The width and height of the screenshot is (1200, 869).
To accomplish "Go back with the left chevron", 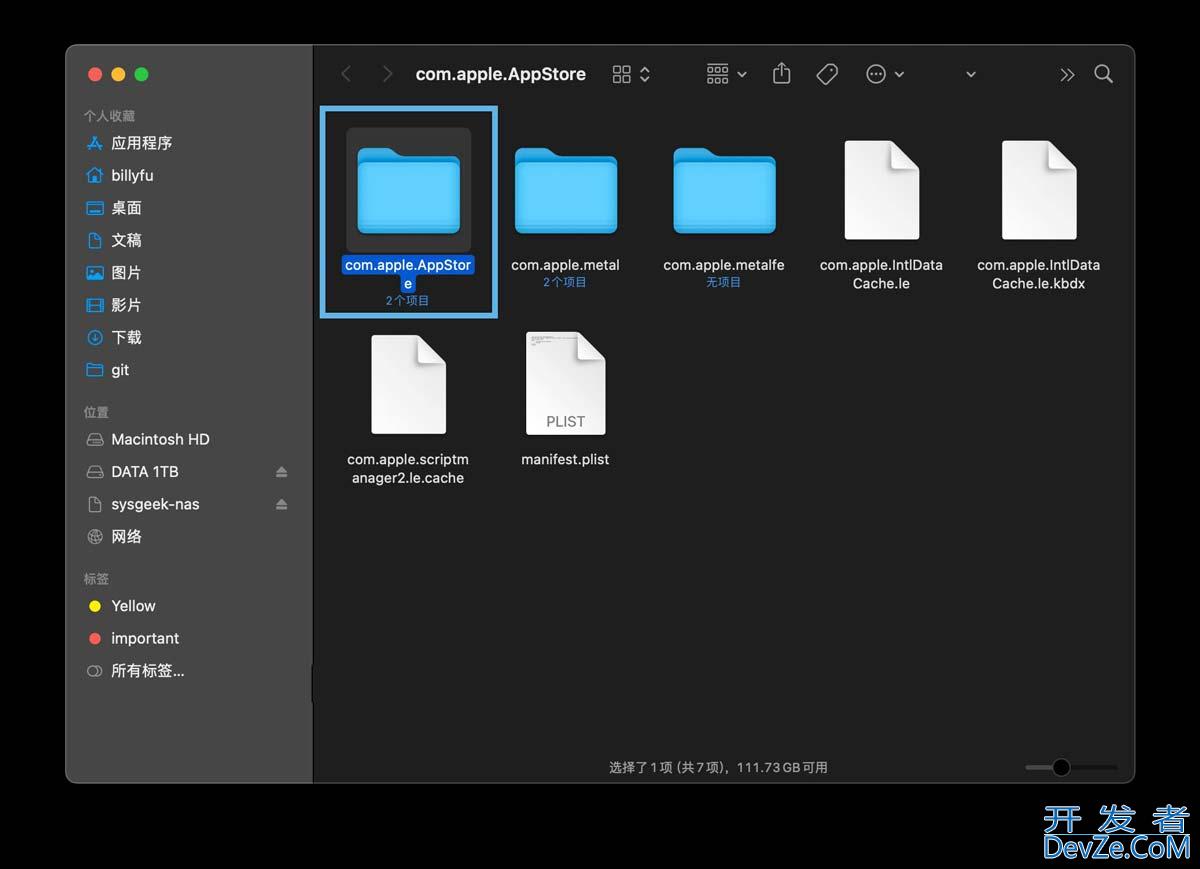I will click(x=346, y=74).
